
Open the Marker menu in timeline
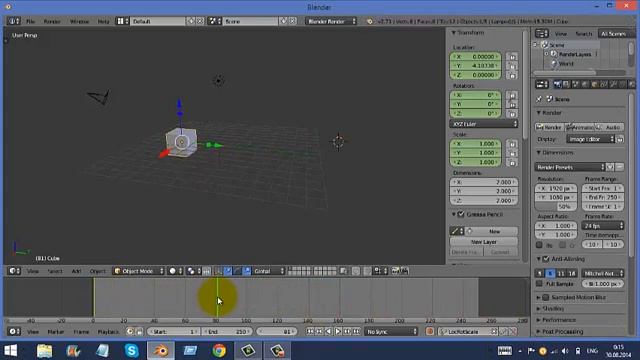pos(56,332)
